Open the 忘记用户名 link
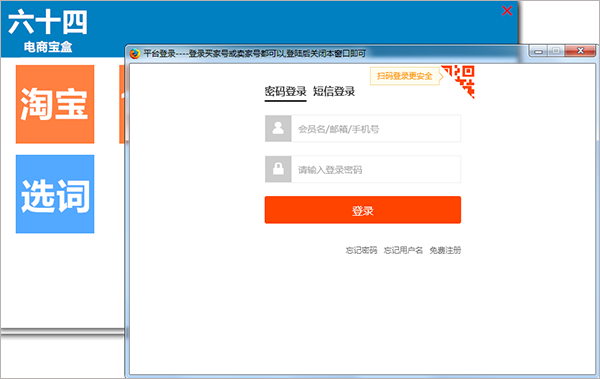600x379 pixels. click(x=403, y=250)
